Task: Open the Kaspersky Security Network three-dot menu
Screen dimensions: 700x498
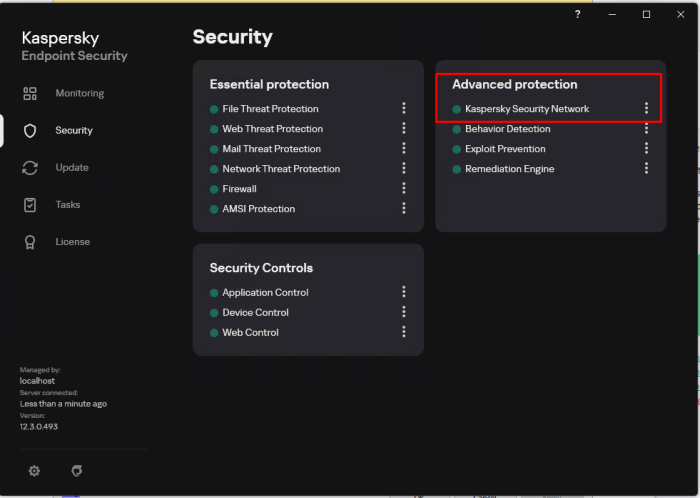Action: (x=646, y=109)
